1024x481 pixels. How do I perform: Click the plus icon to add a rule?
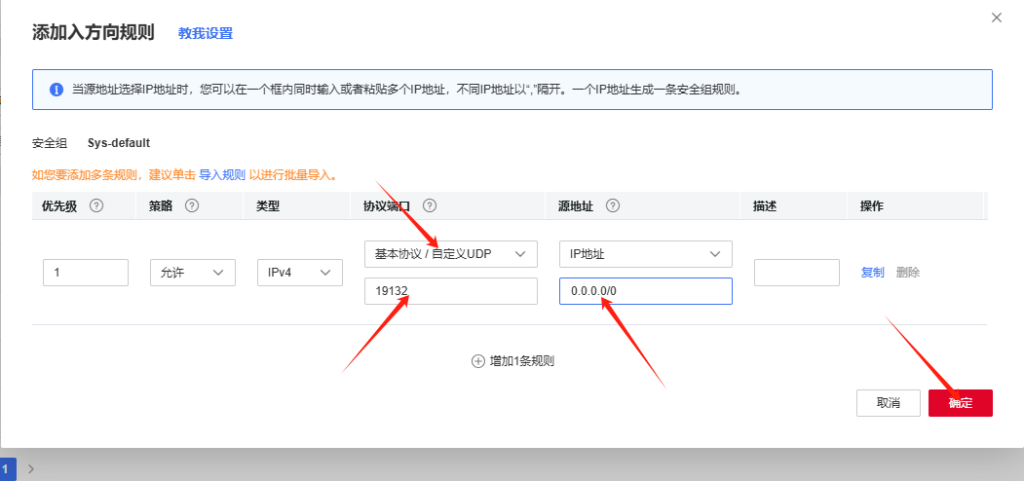(478, 361)
